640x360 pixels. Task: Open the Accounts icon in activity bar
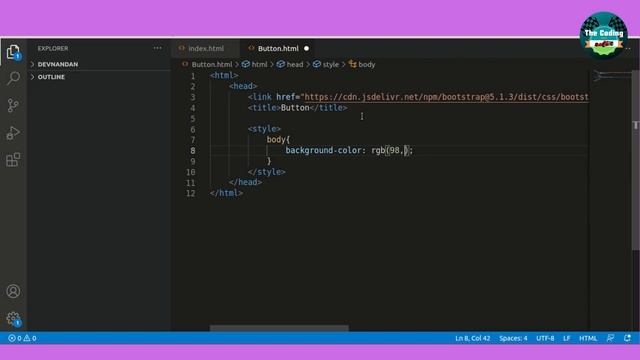tap(13, 291)
